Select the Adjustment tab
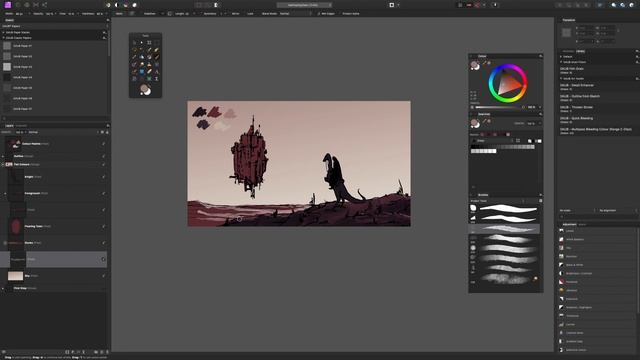This screenshot has height=360, width=640. pyautogui.click(x=569, y=224)
